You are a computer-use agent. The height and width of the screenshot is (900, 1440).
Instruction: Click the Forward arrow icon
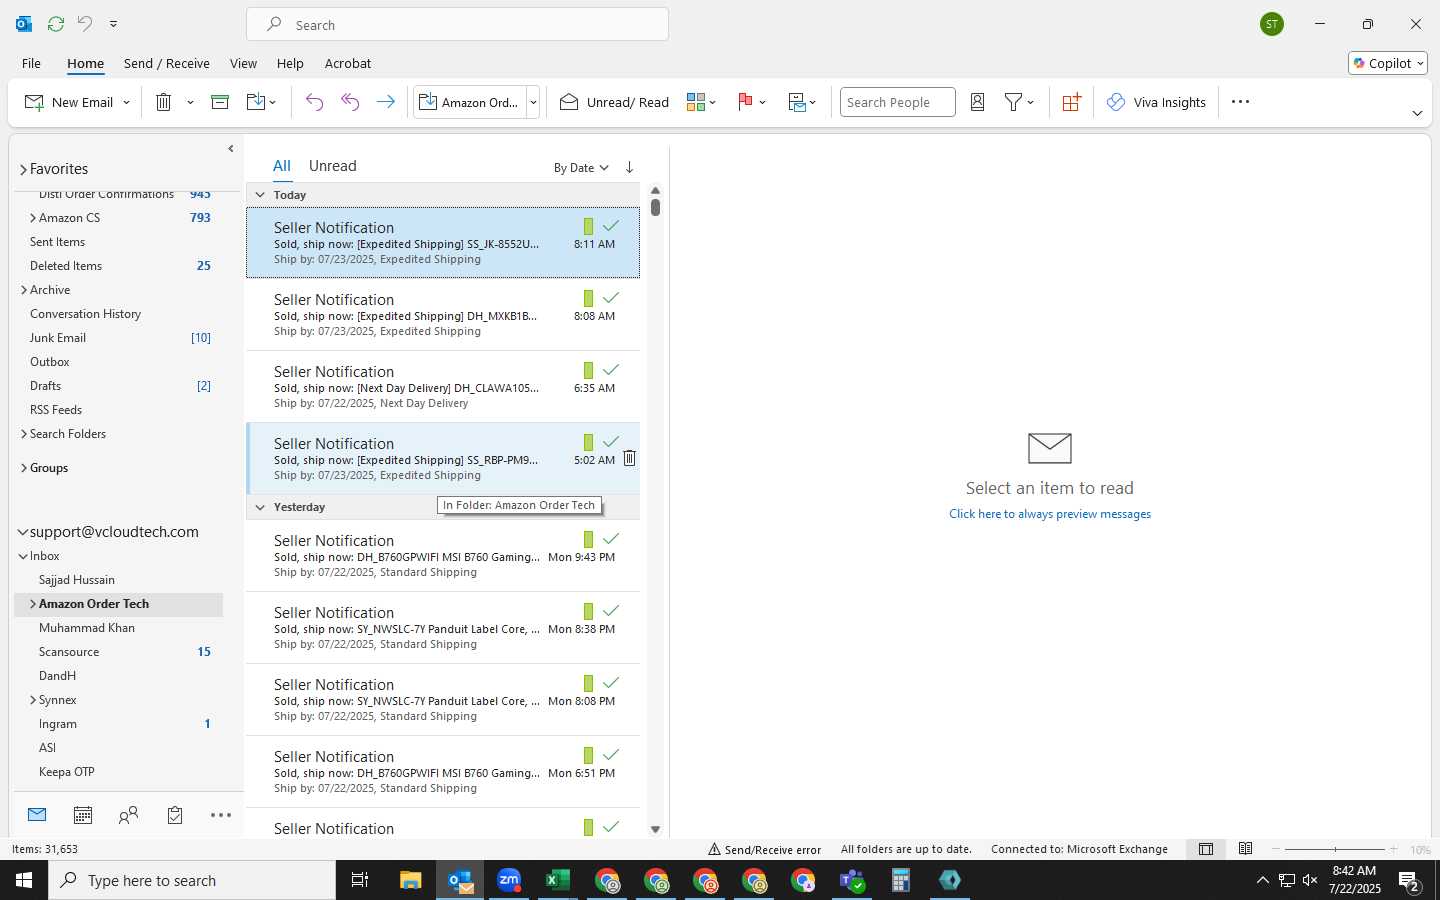[385, 102]
